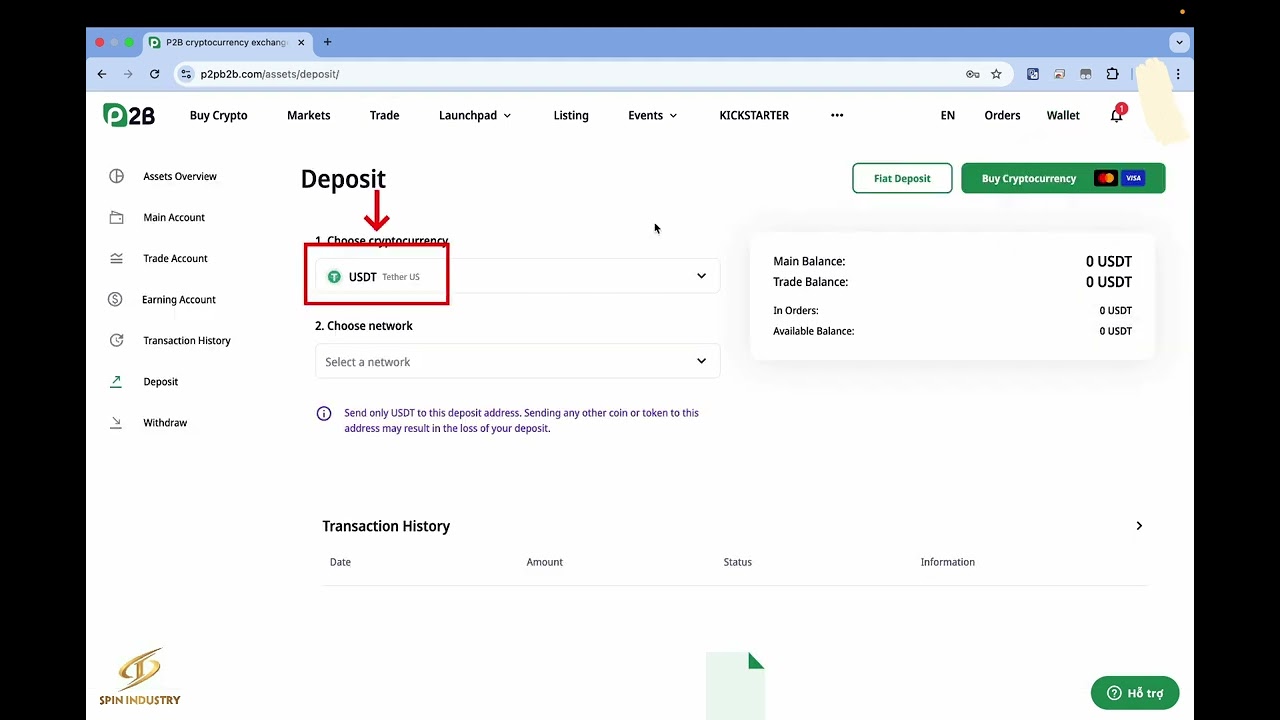
Task: Click the Assets Overview pie icon
Action: pos(116,176)
